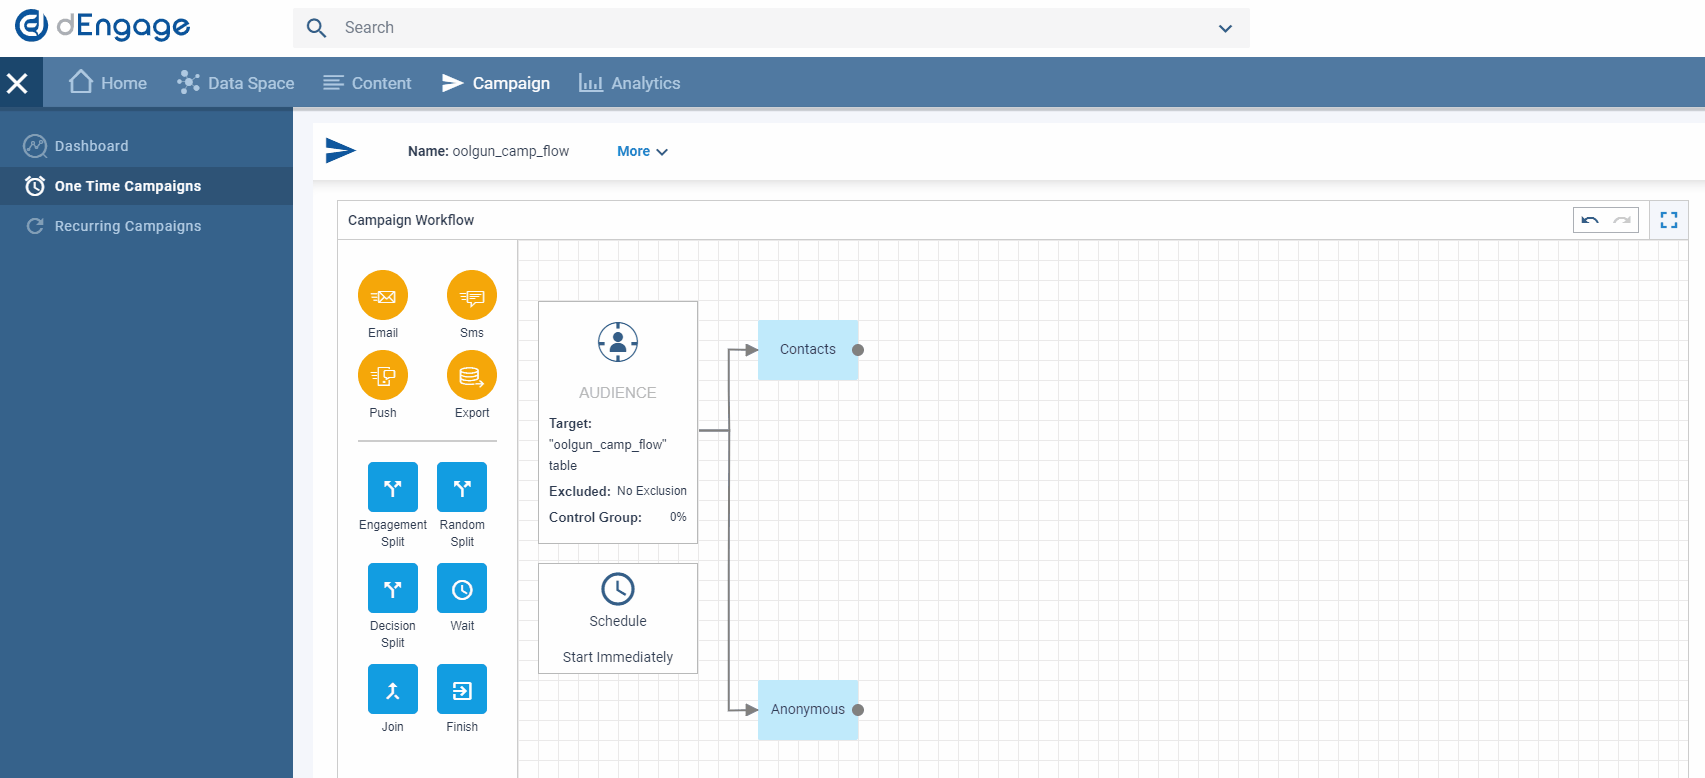Image resolution: width=1705 pixels, height=778 pixels.
Task: Close the side menu with X icon
Action: tap(17, 83)
